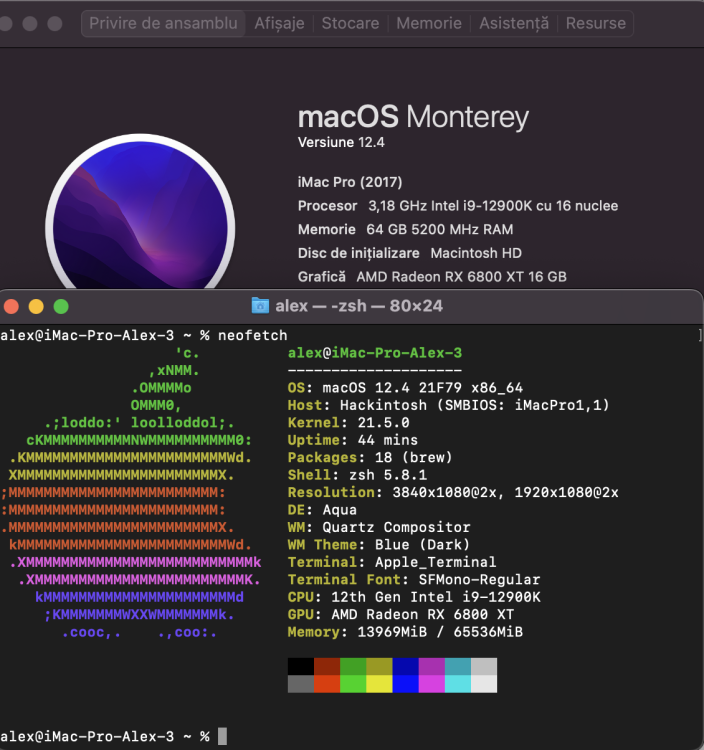
Task: Click the Terminal title alex — -zsh — 80×24
Action: tap(359, 306)
